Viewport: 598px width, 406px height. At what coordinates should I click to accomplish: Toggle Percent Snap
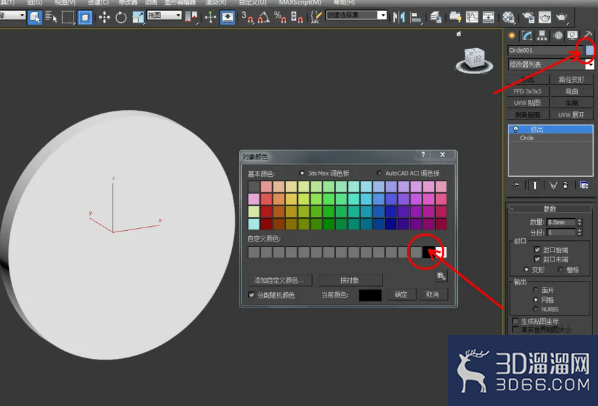tap(280, 17)
